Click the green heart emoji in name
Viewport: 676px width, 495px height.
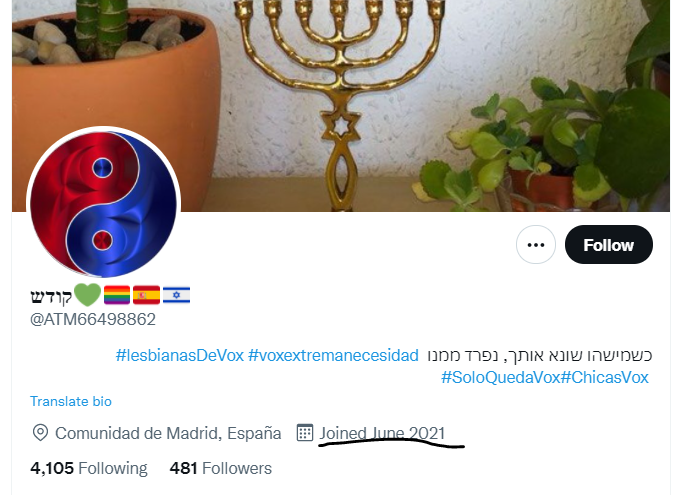click(x=88, y=295)
